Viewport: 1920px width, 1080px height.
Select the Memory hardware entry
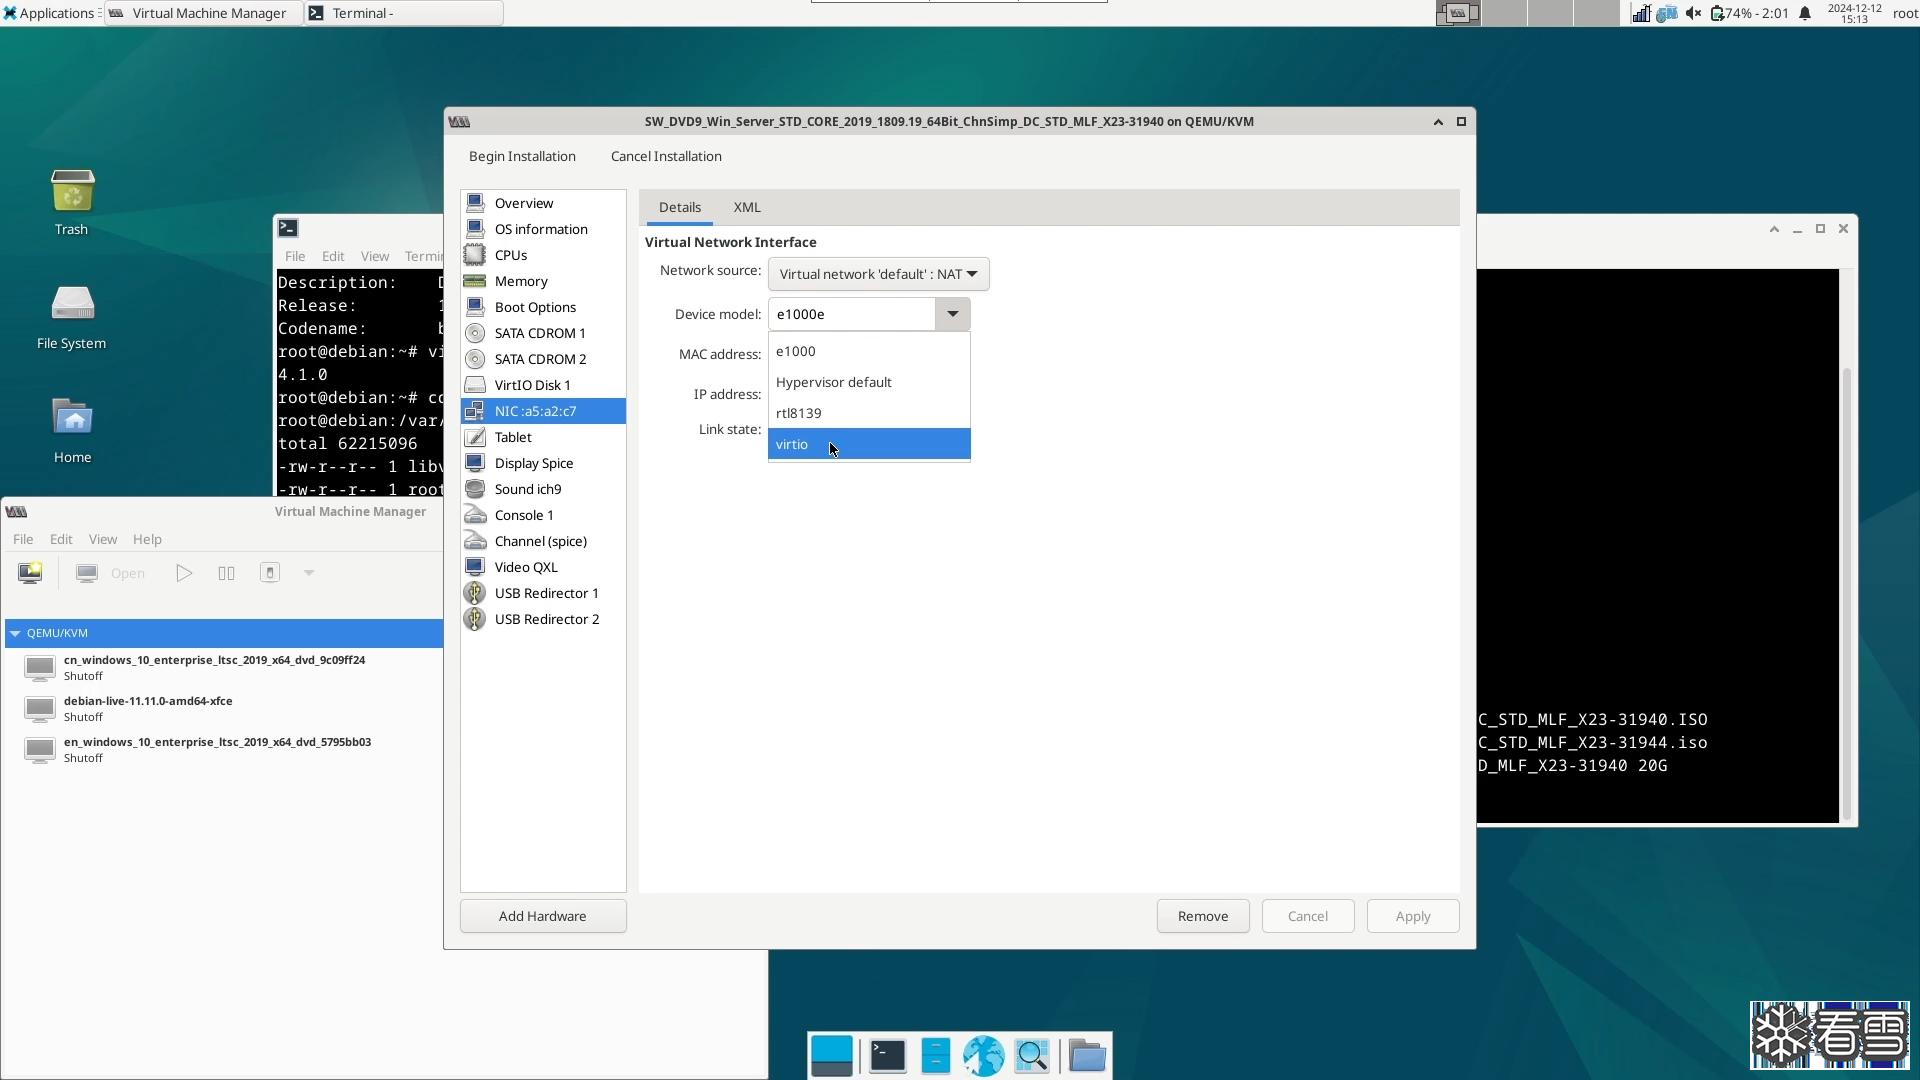pyautogui.click(x=520, y=281)
